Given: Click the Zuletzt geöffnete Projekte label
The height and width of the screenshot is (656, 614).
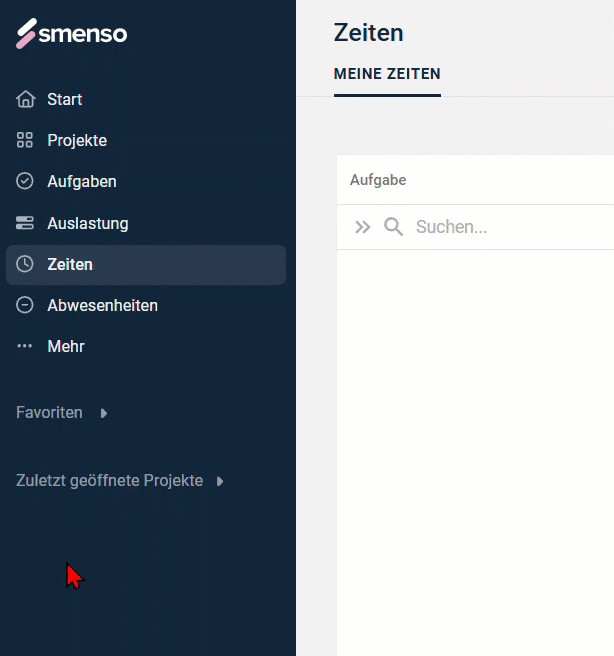Looking at the screenshot, I should click(x=110, y=481).
